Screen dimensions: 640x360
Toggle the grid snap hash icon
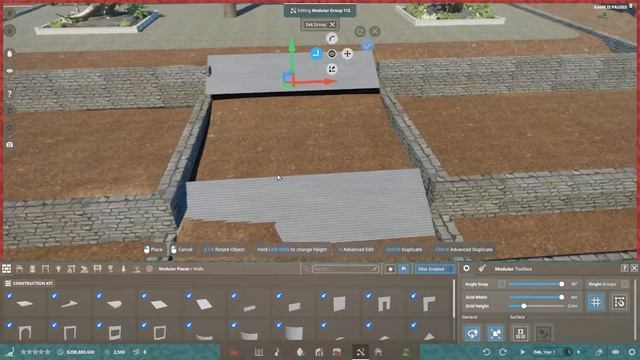[596, 302]
